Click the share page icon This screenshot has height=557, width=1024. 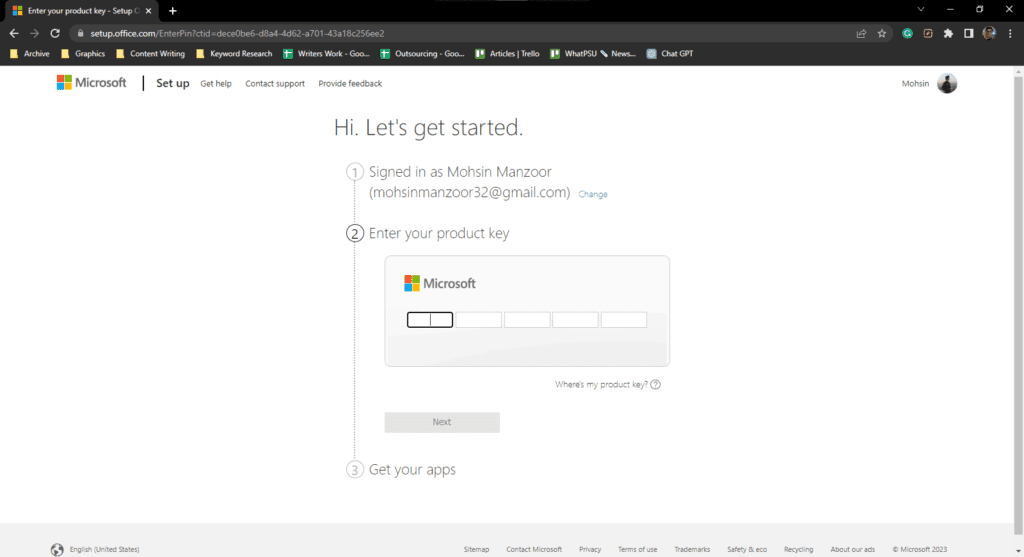point(861,33)
